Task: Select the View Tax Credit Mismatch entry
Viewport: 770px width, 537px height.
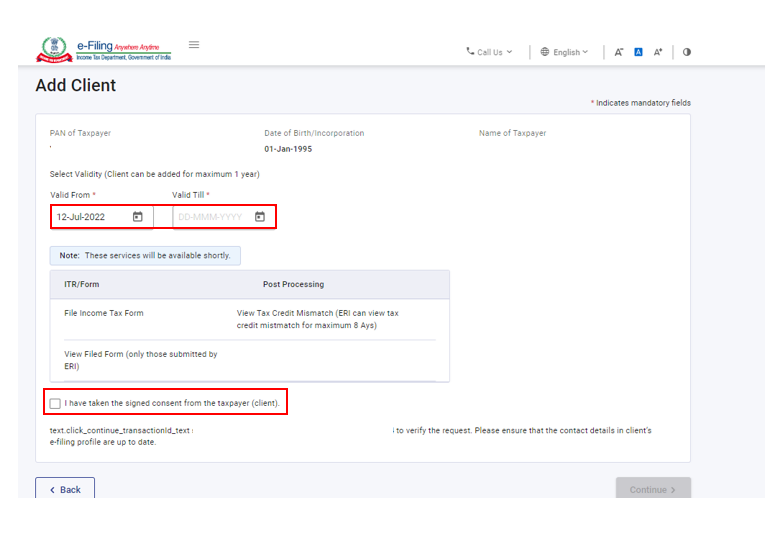Action: 317,319
